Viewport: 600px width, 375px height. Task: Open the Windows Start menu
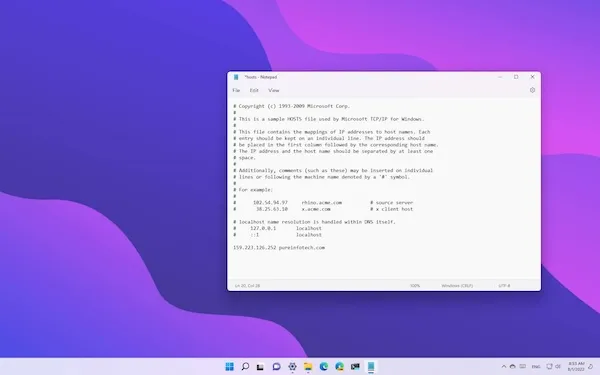(230, 366)
